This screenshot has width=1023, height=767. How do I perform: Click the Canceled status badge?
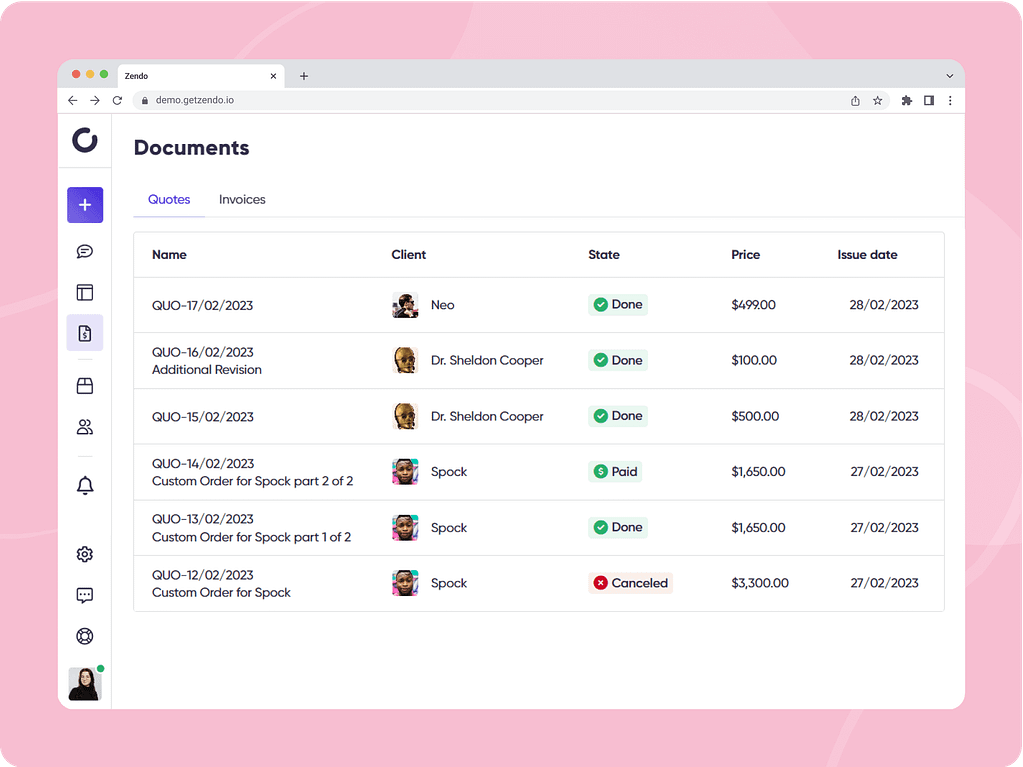point(630,583)
